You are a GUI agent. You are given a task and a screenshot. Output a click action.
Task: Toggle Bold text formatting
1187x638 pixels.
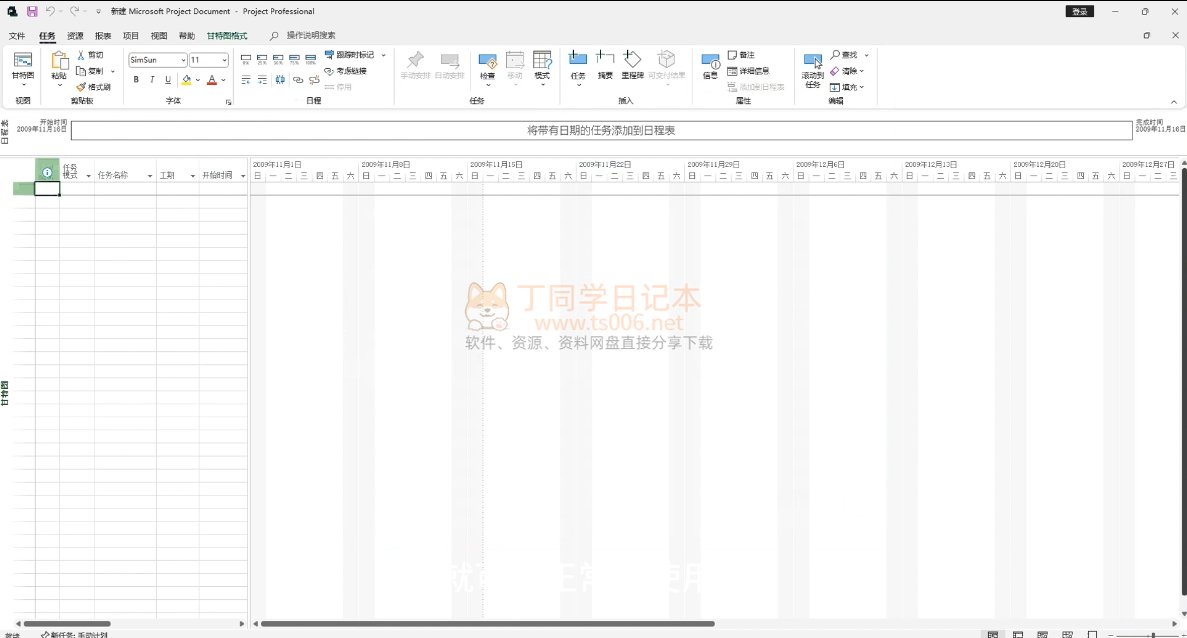pos(136,80)
